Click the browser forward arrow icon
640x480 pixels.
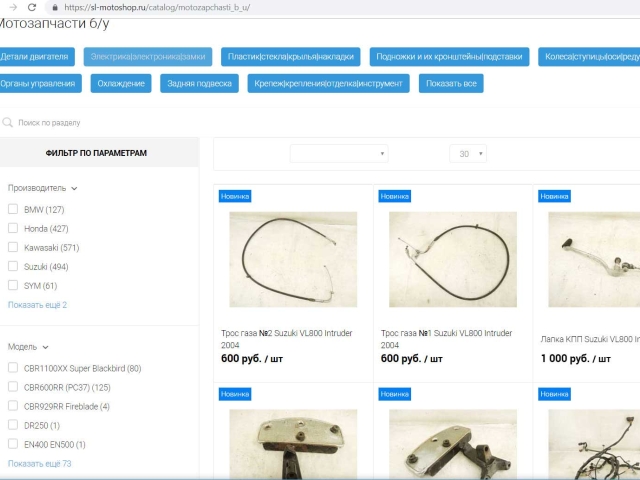point(12,7)
